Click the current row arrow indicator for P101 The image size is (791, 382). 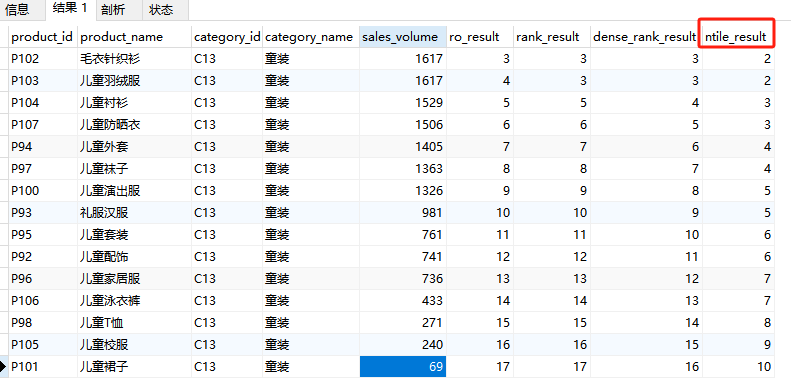(4, 366)
